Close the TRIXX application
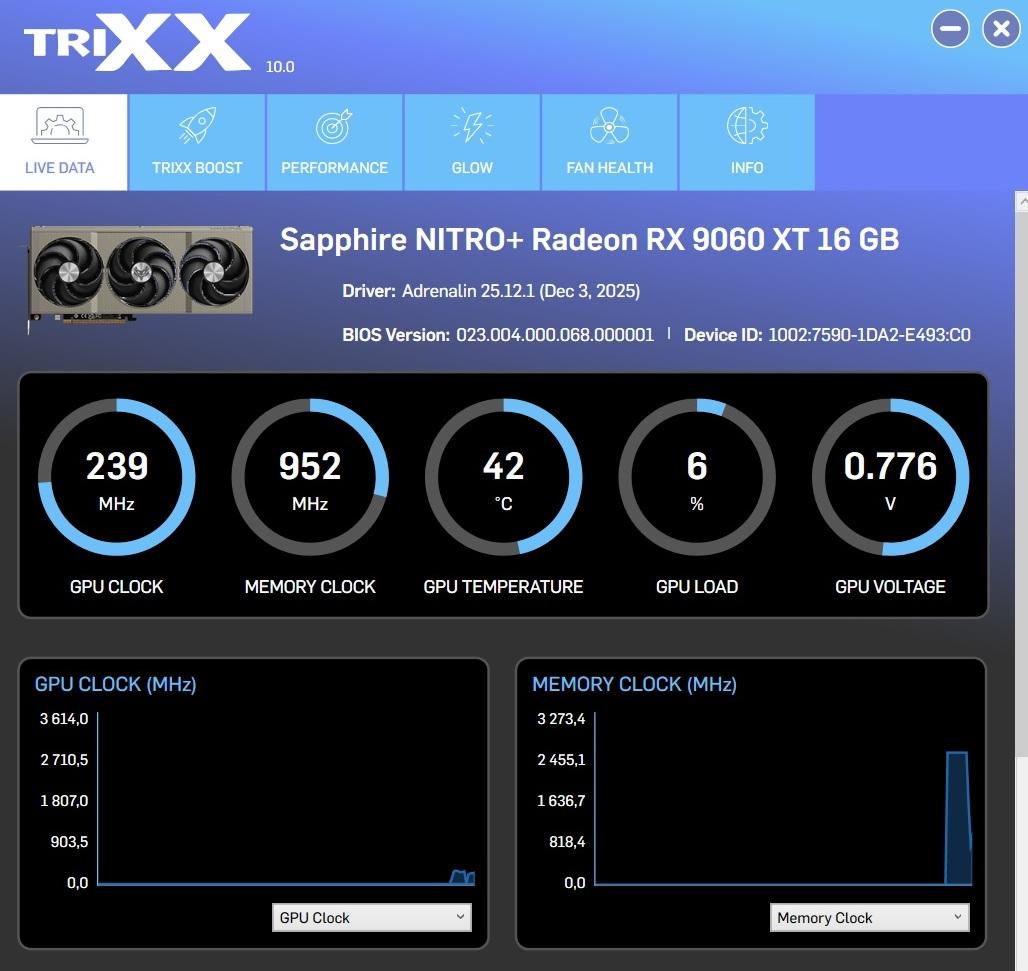 [1001, 29]
